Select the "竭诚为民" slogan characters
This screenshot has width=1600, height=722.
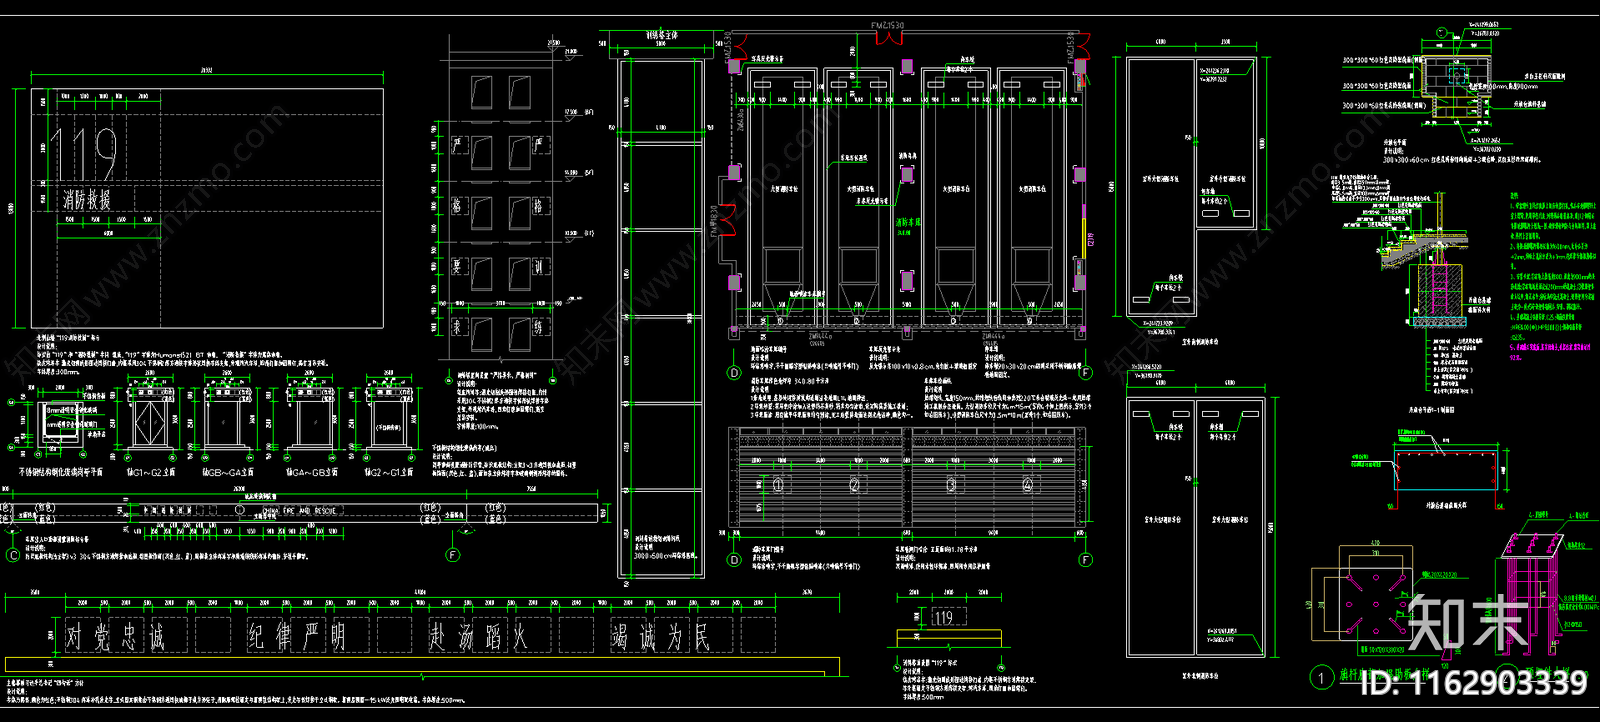tap(660, 636)
